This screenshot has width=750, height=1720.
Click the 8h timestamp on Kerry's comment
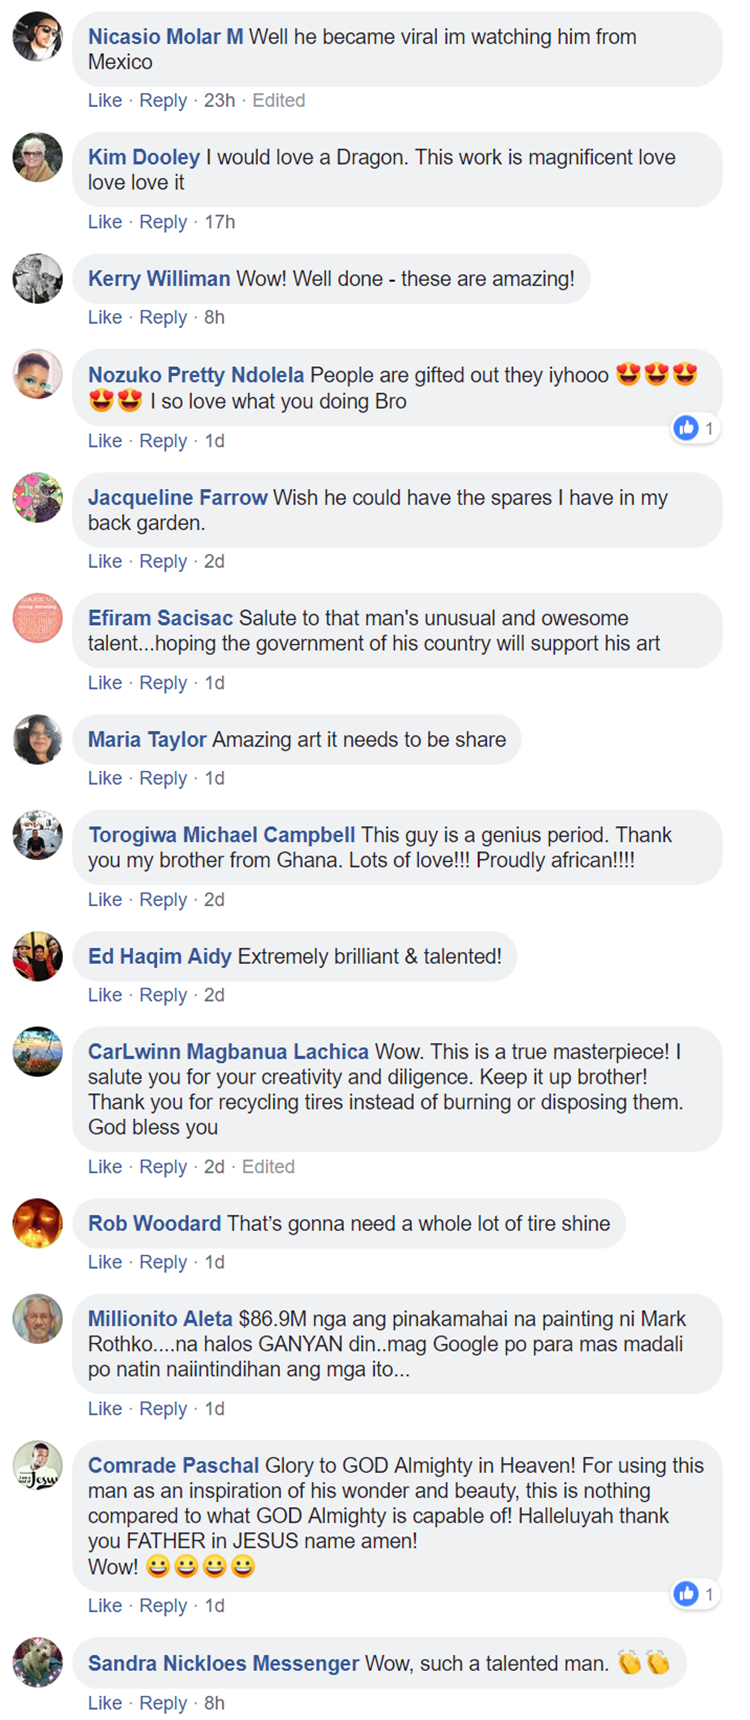[x=214, y=318]
